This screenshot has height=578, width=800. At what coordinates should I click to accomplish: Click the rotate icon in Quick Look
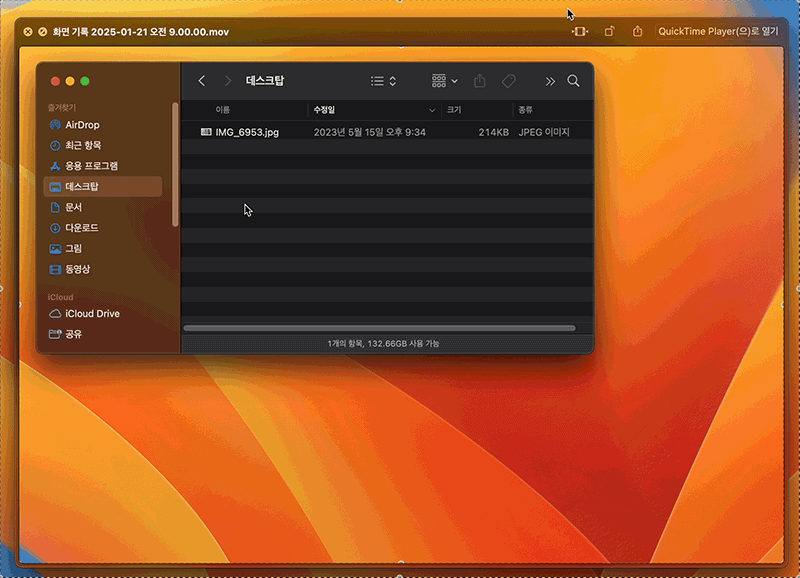tap(609, 32)
